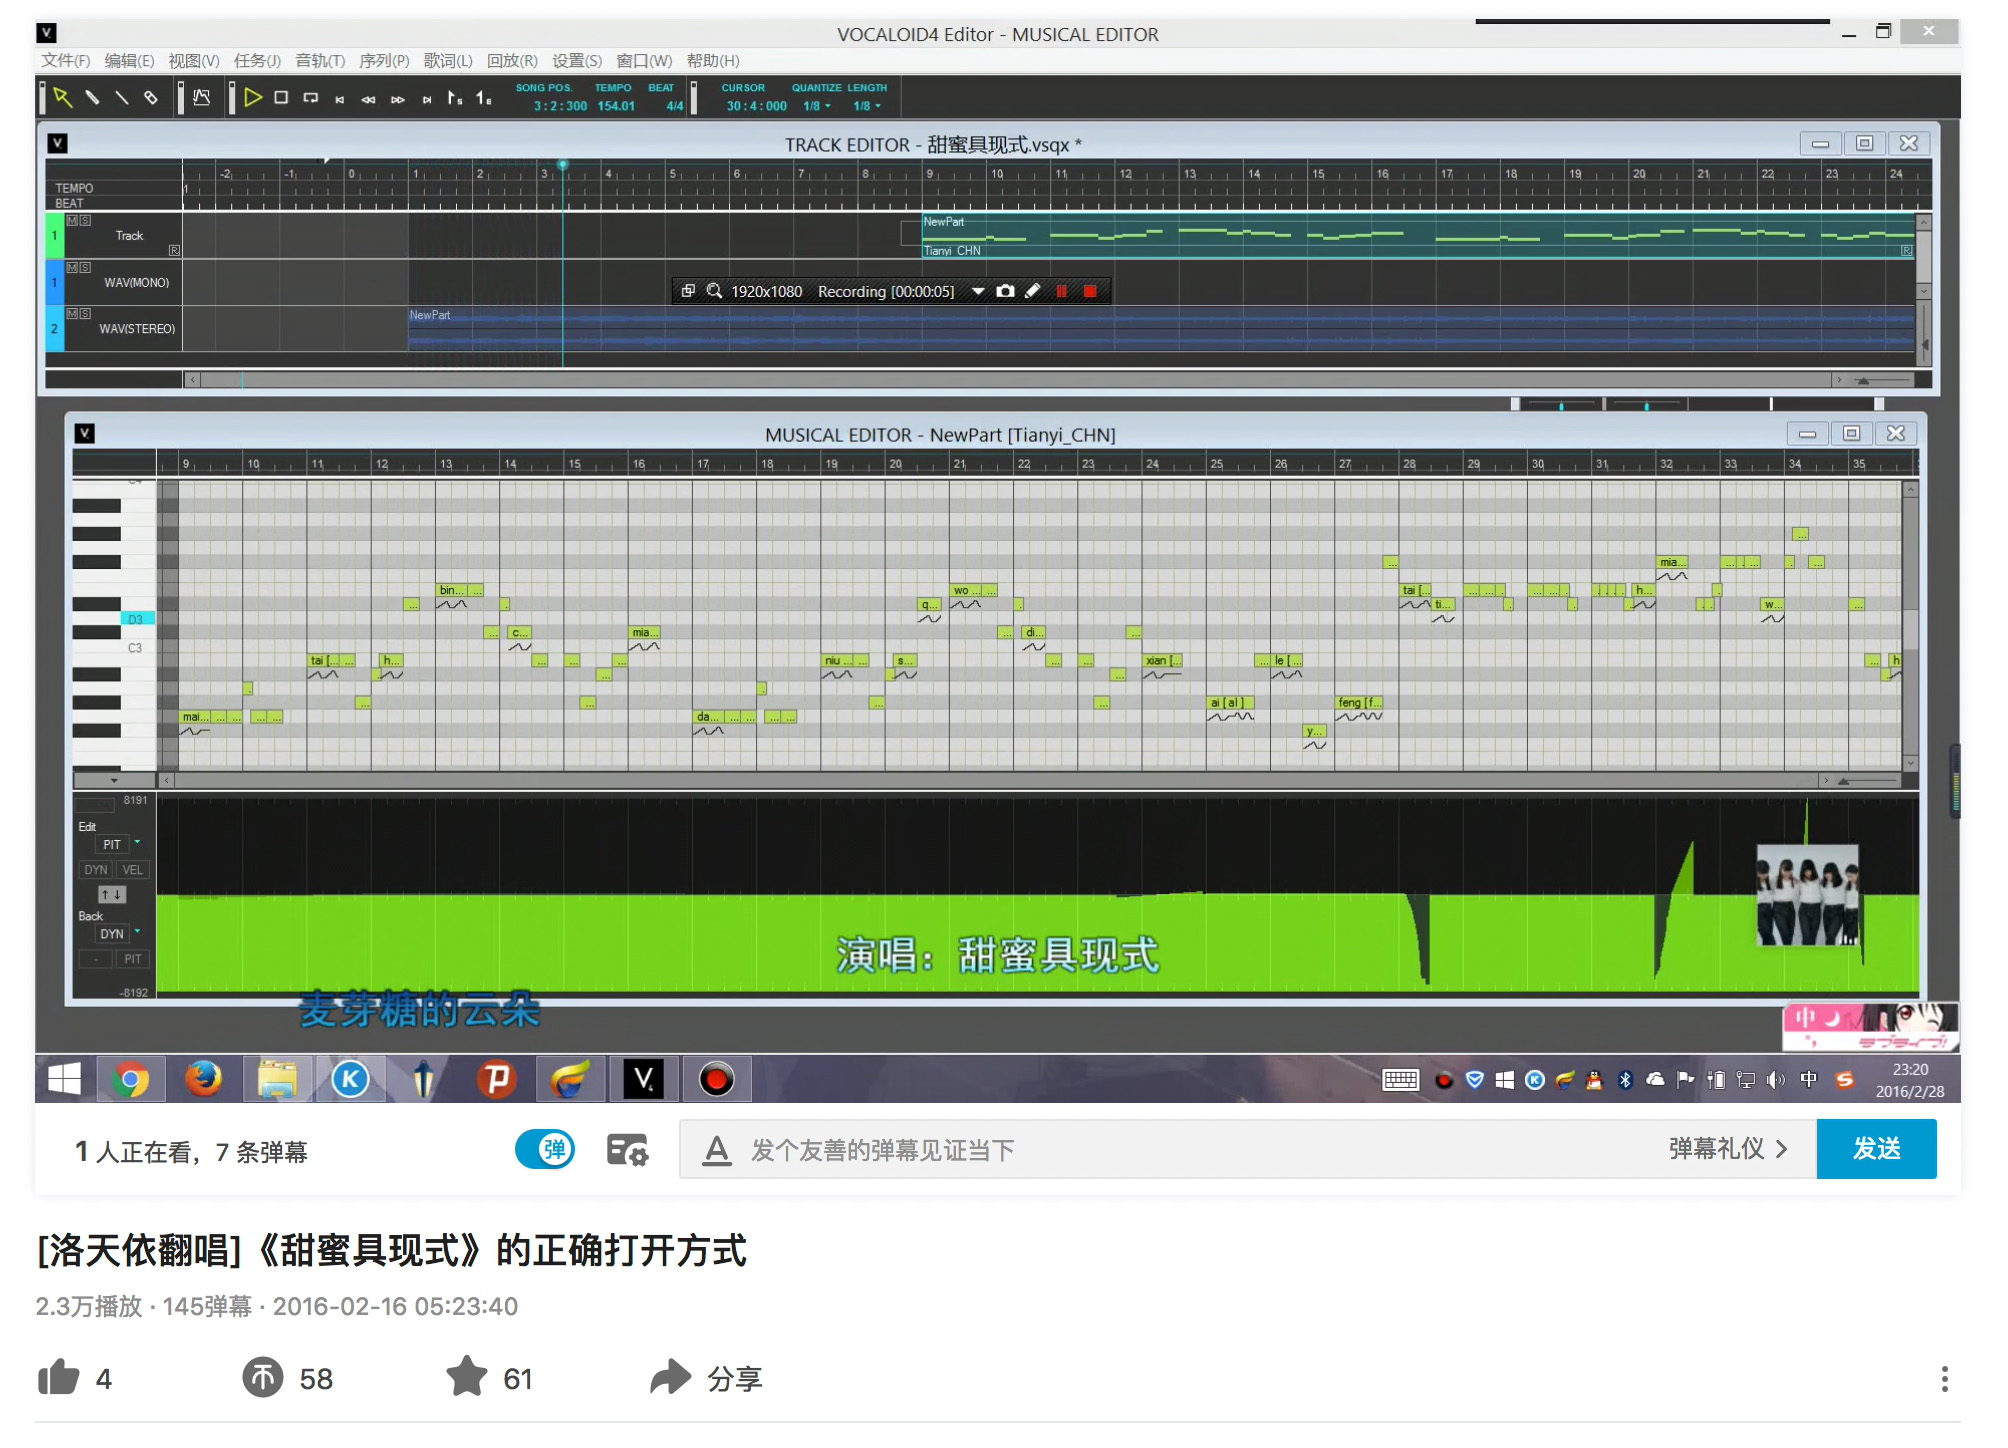This screenshot has width=2008, height=1448.
Task: Jump to the end of the song
Action: (x=427, y=99)
